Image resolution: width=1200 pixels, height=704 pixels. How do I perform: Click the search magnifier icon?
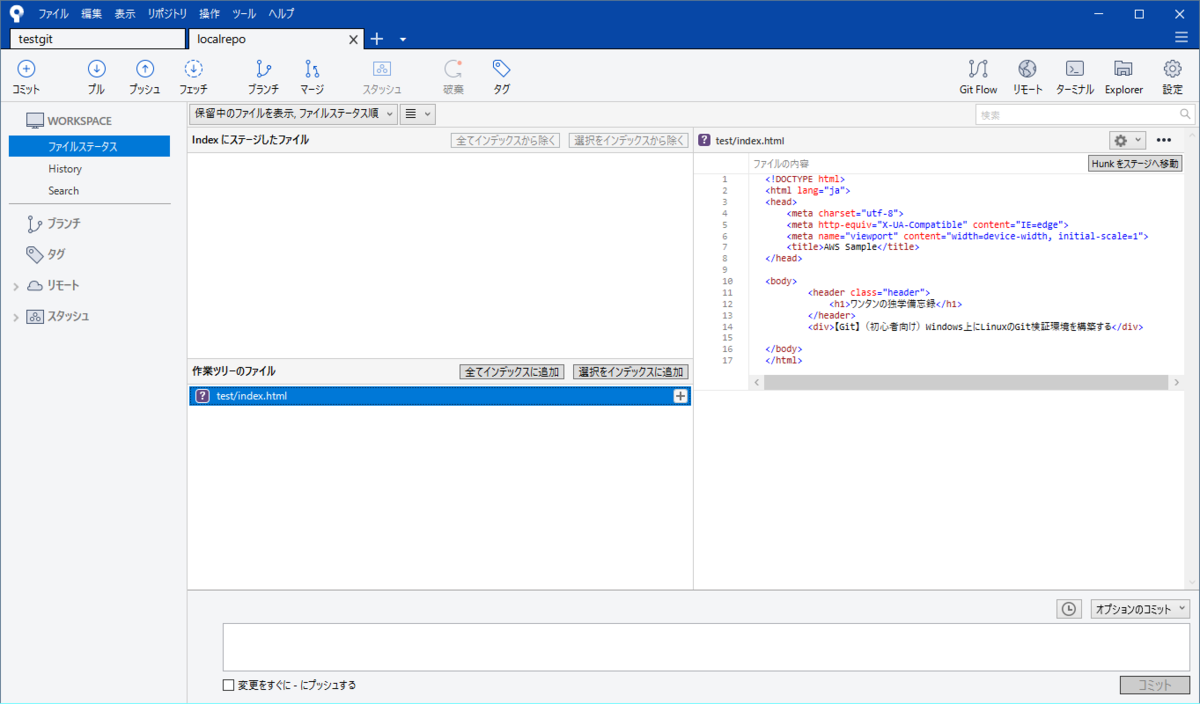pos(1185,115)
